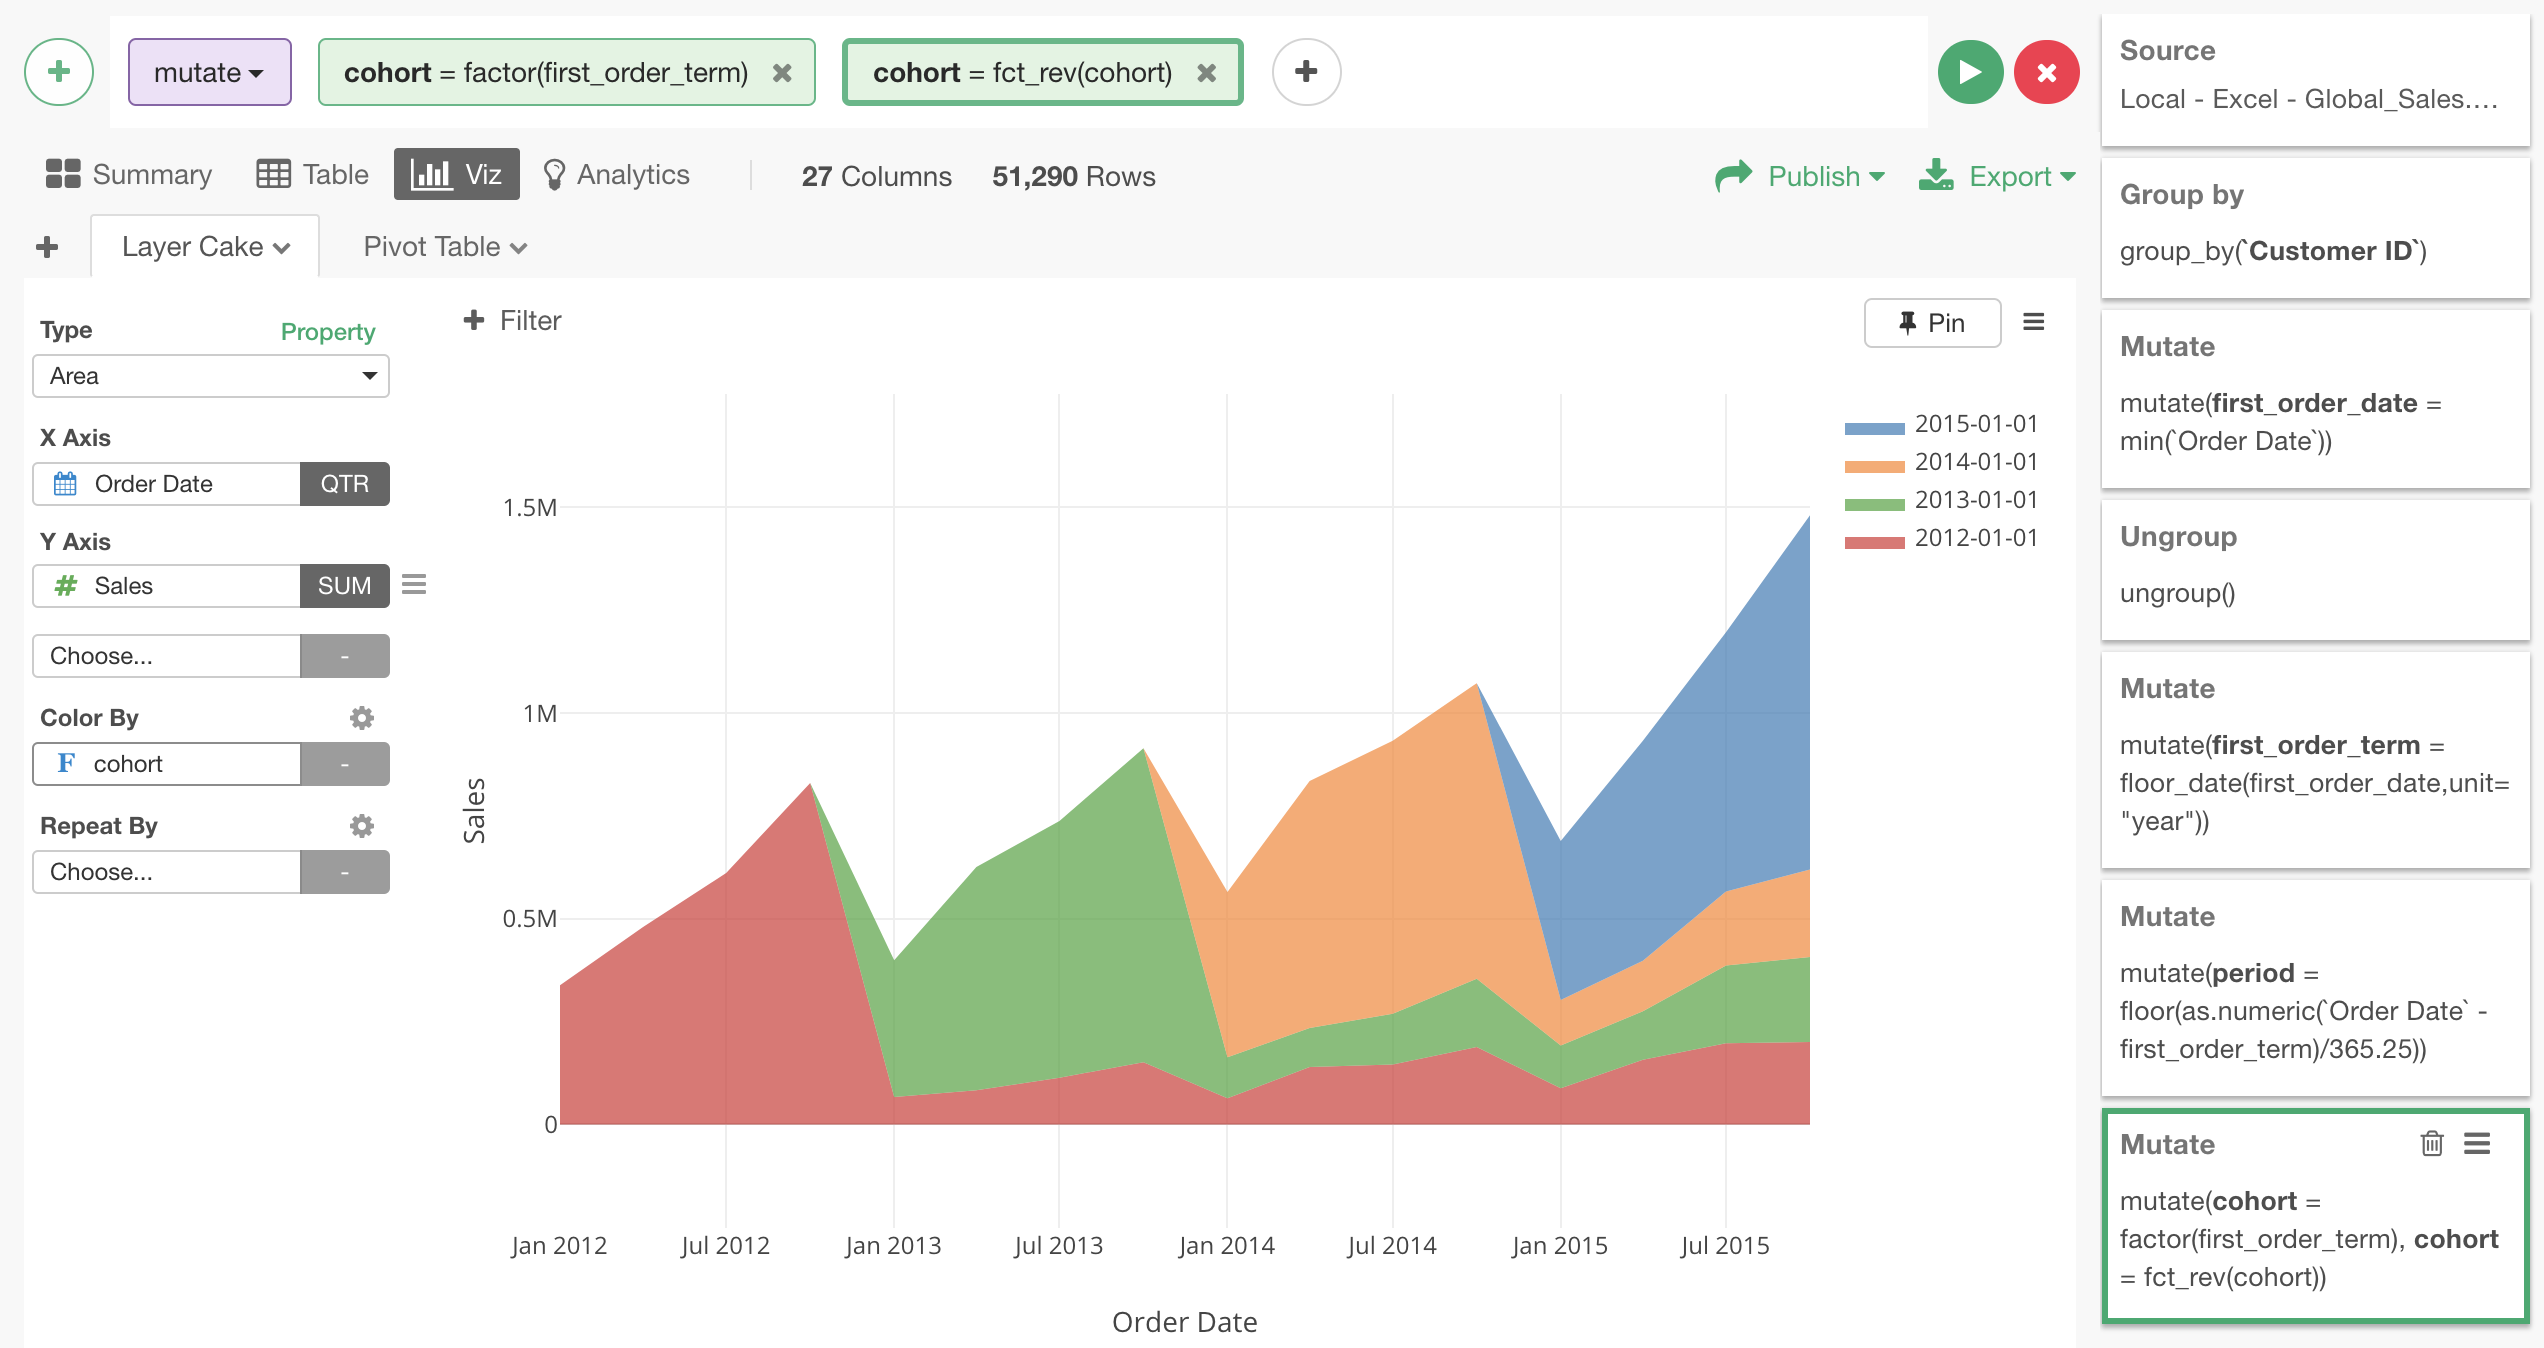The image size is (2544, 1348).
Task: Open the Export dropdown menu
Action: (x=1998, y=176)
